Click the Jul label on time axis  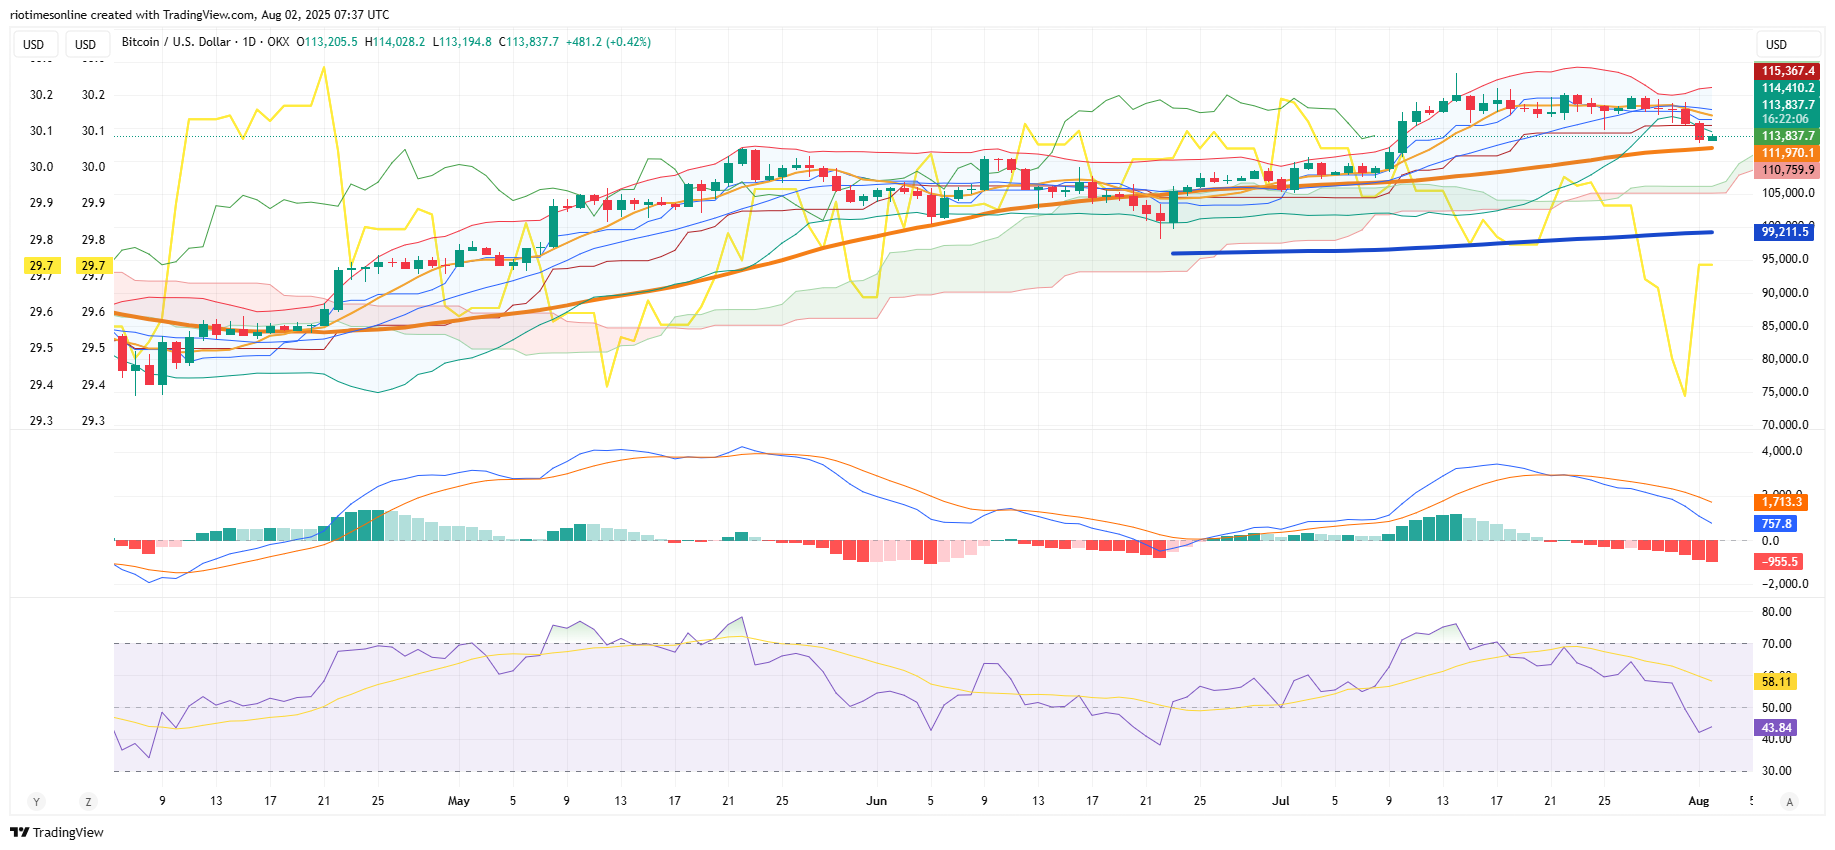(x=1281, y=801)
